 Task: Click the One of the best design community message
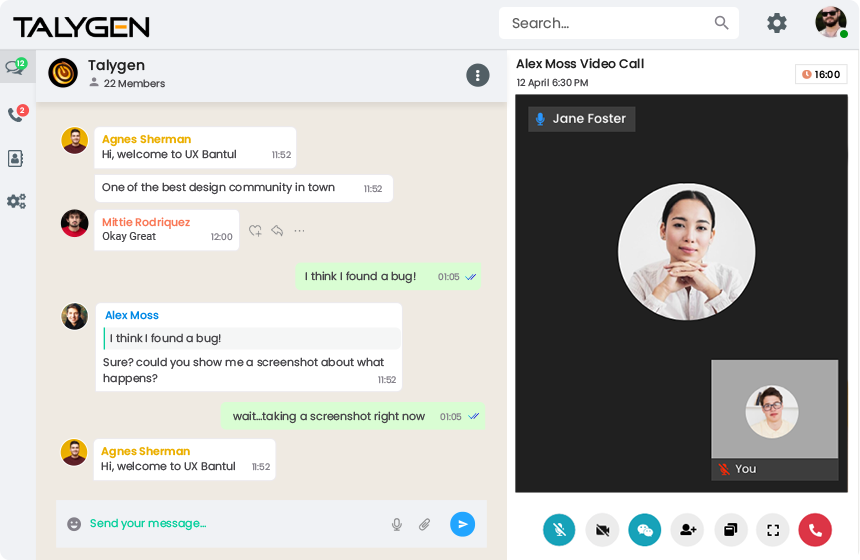pos(244,188)
